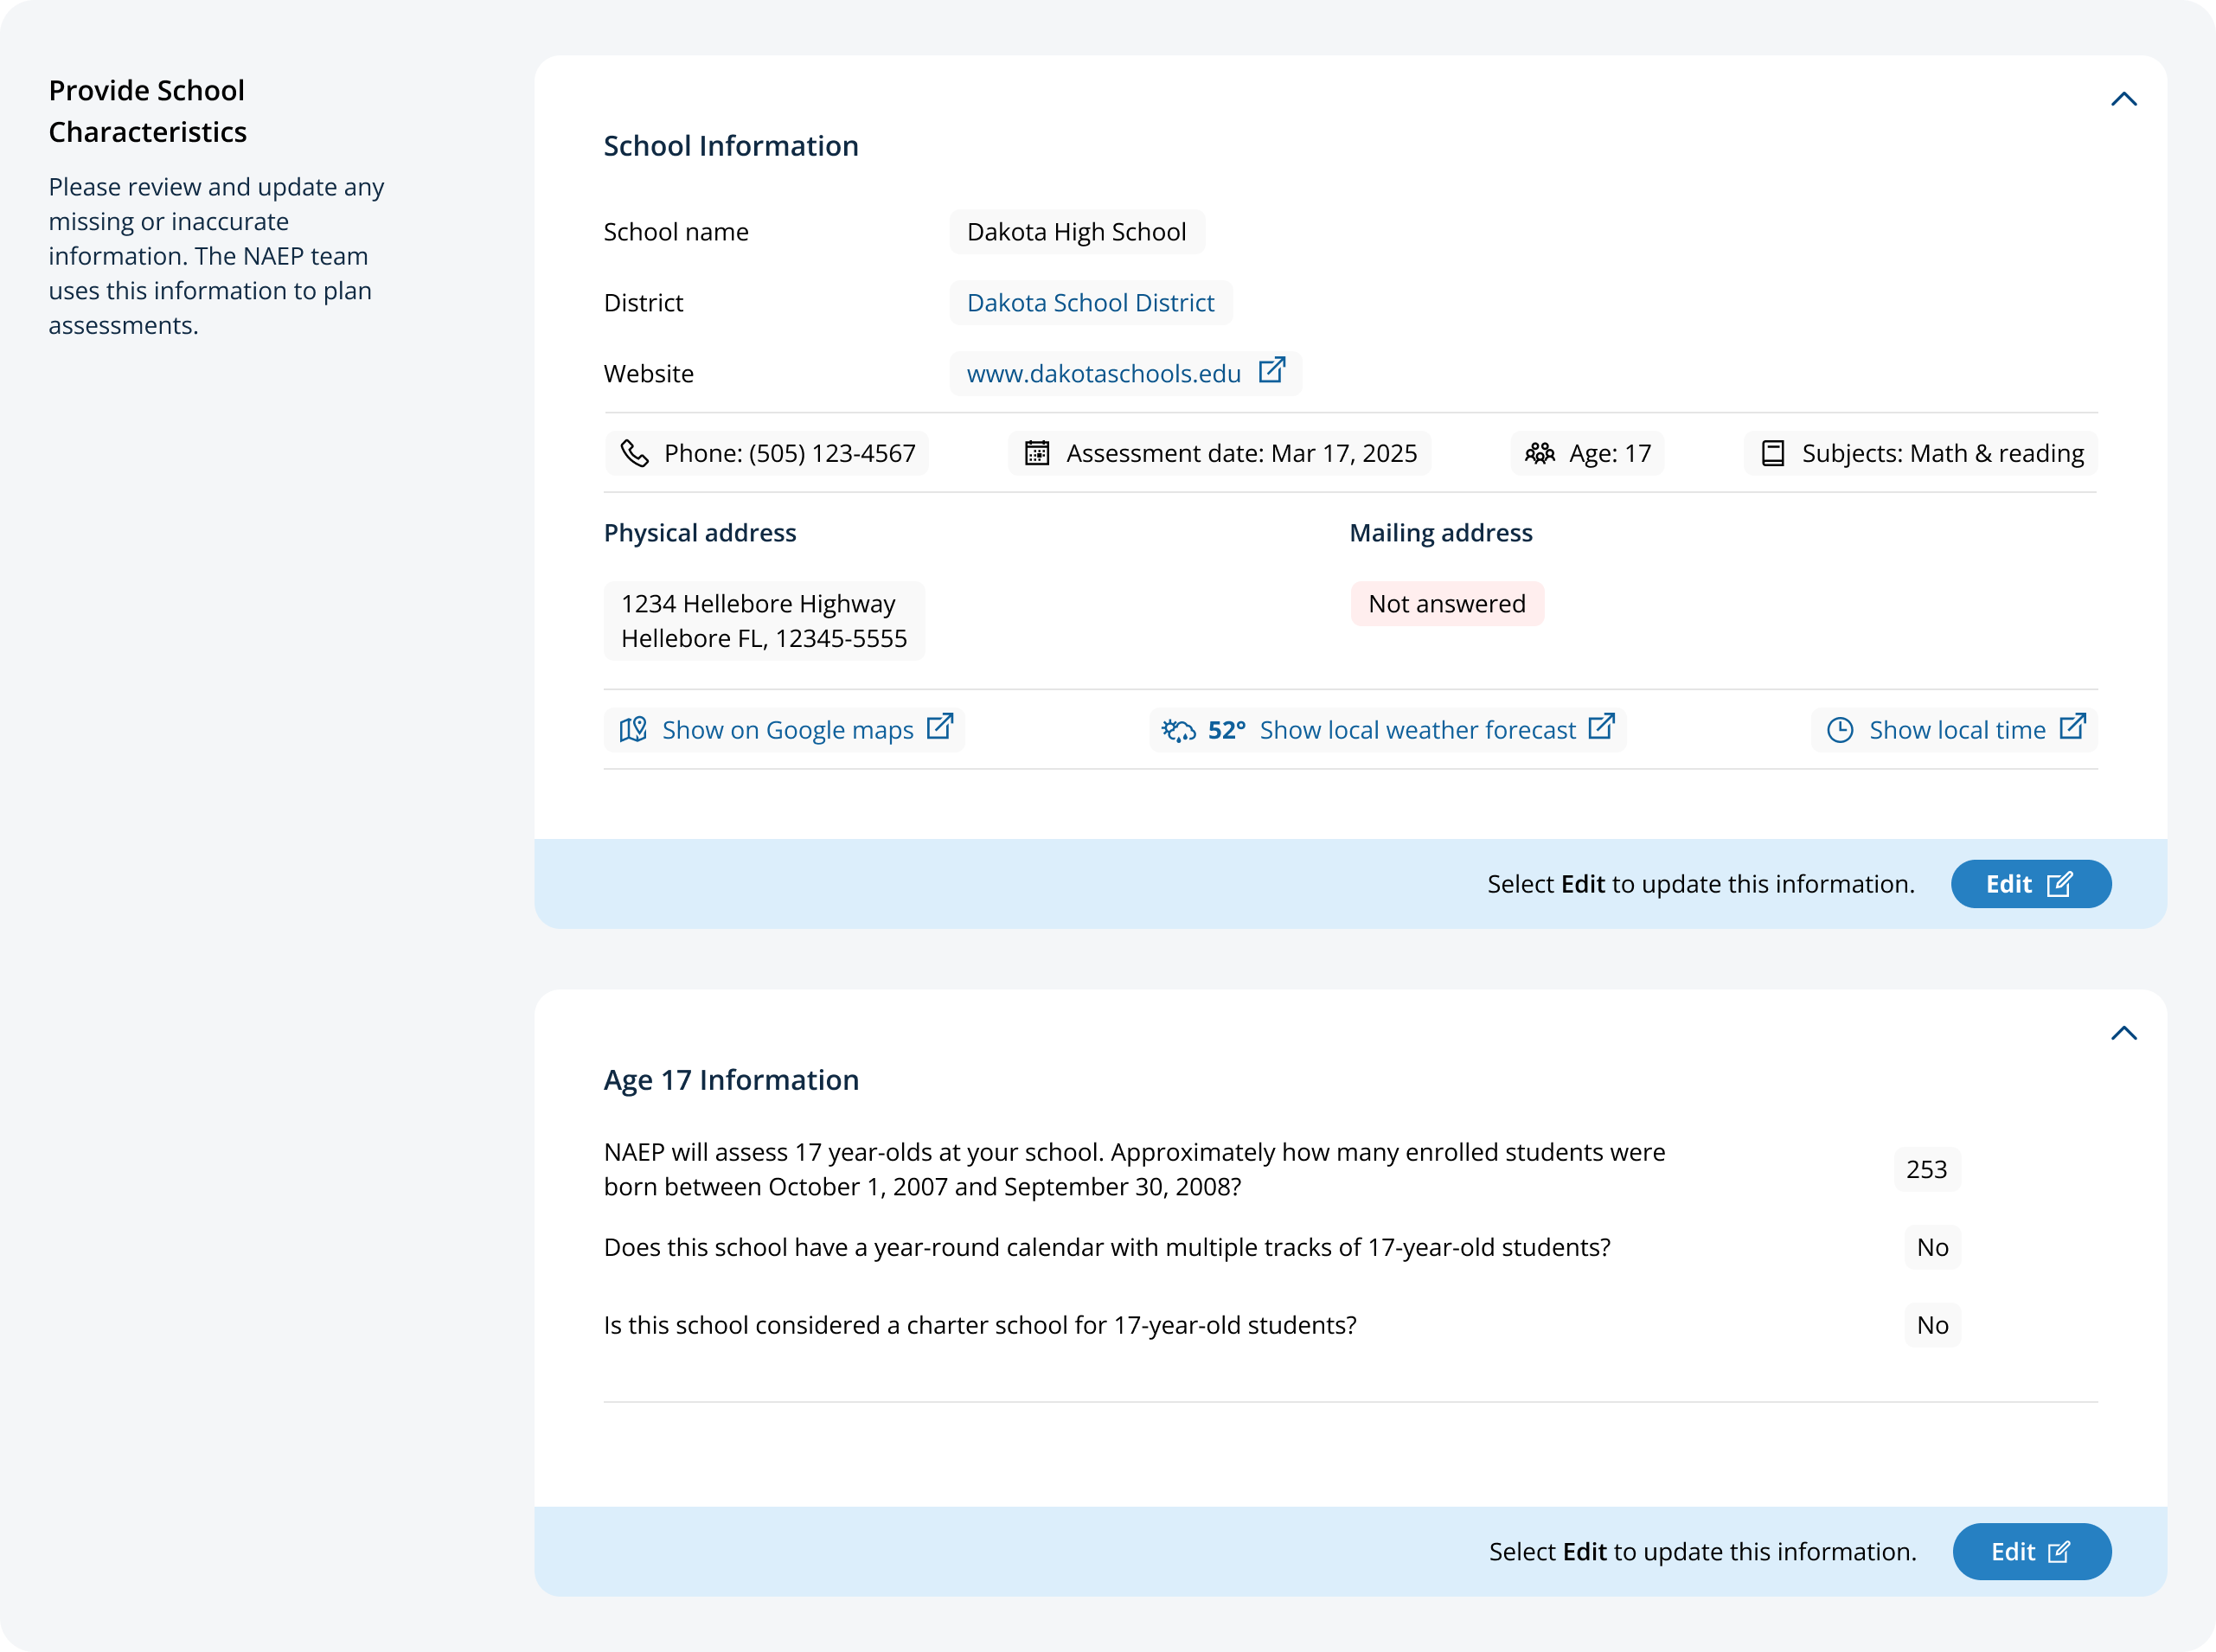This screenshot has width=2216, height=1652.
Task: Collapse the Age 17 Information section
Action: coord(2124,1033)
